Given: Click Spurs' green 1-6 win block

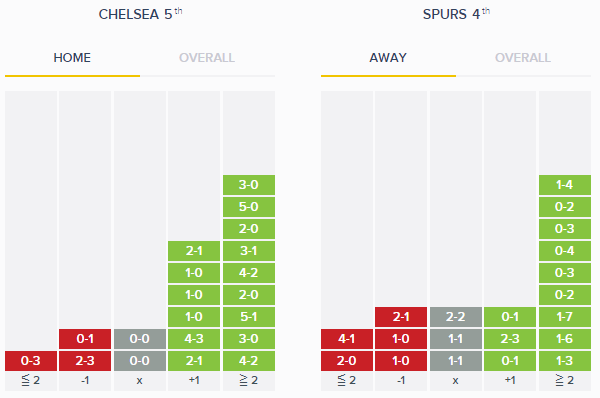Looking at the screenshot, I should [565, 339].
